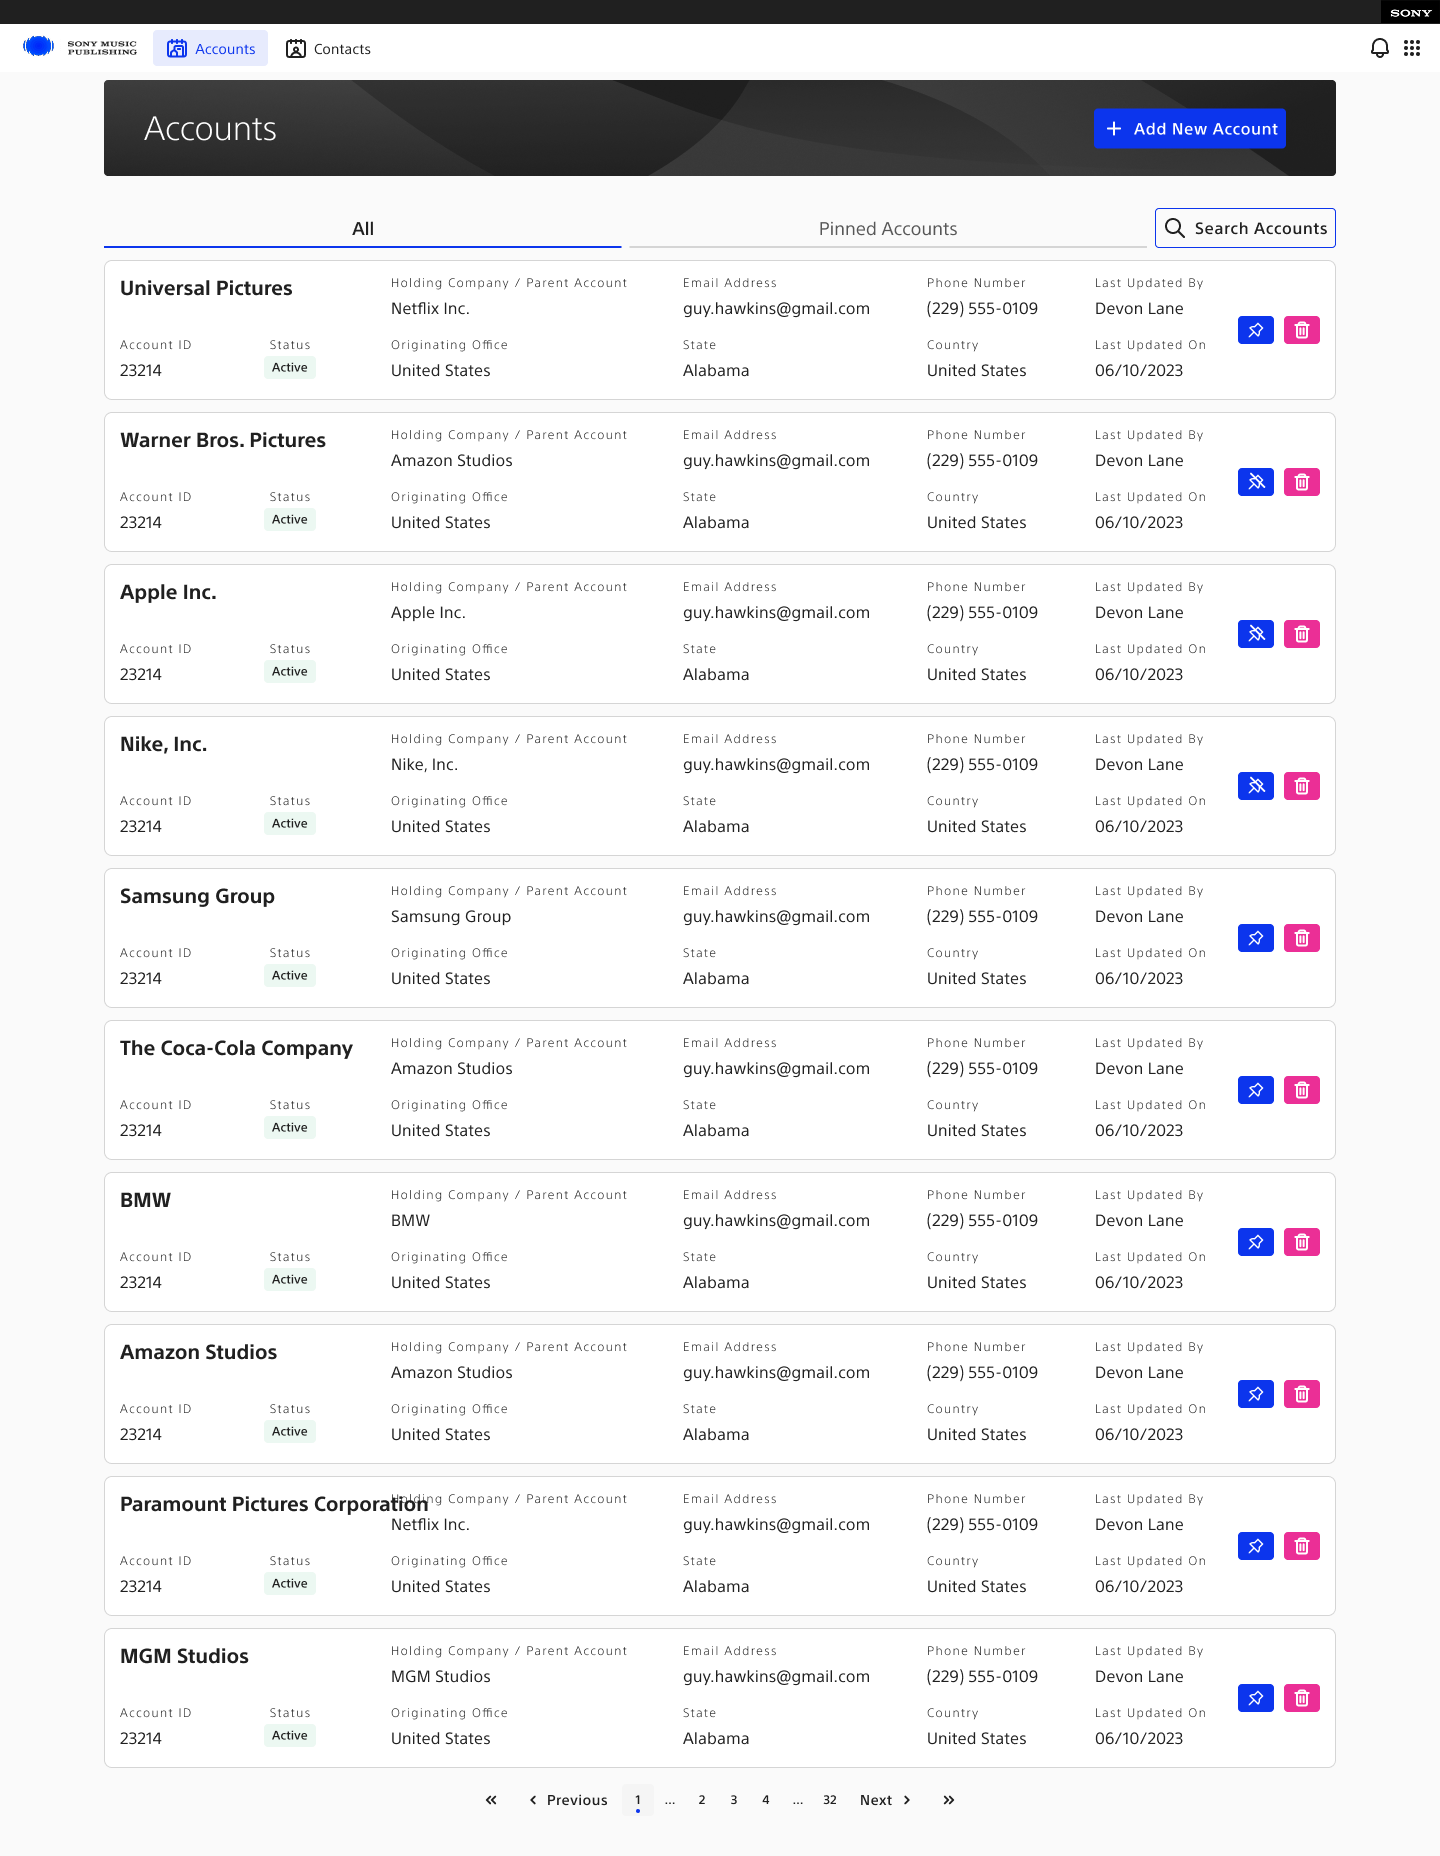Click the Active status badge for BMW
Image resolution: width=1440 pixels, height=1856 pixels.
(x=290, y=1280)
